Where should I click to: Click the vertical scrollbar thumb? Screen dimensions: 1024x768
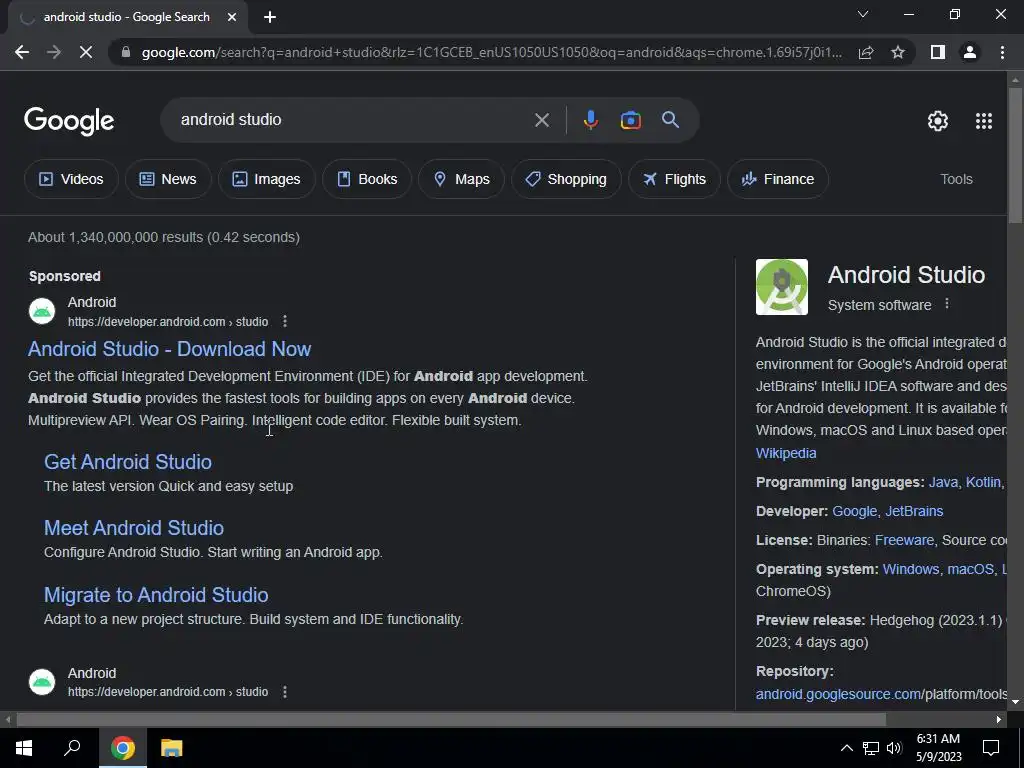click(x=1015, y=155)
